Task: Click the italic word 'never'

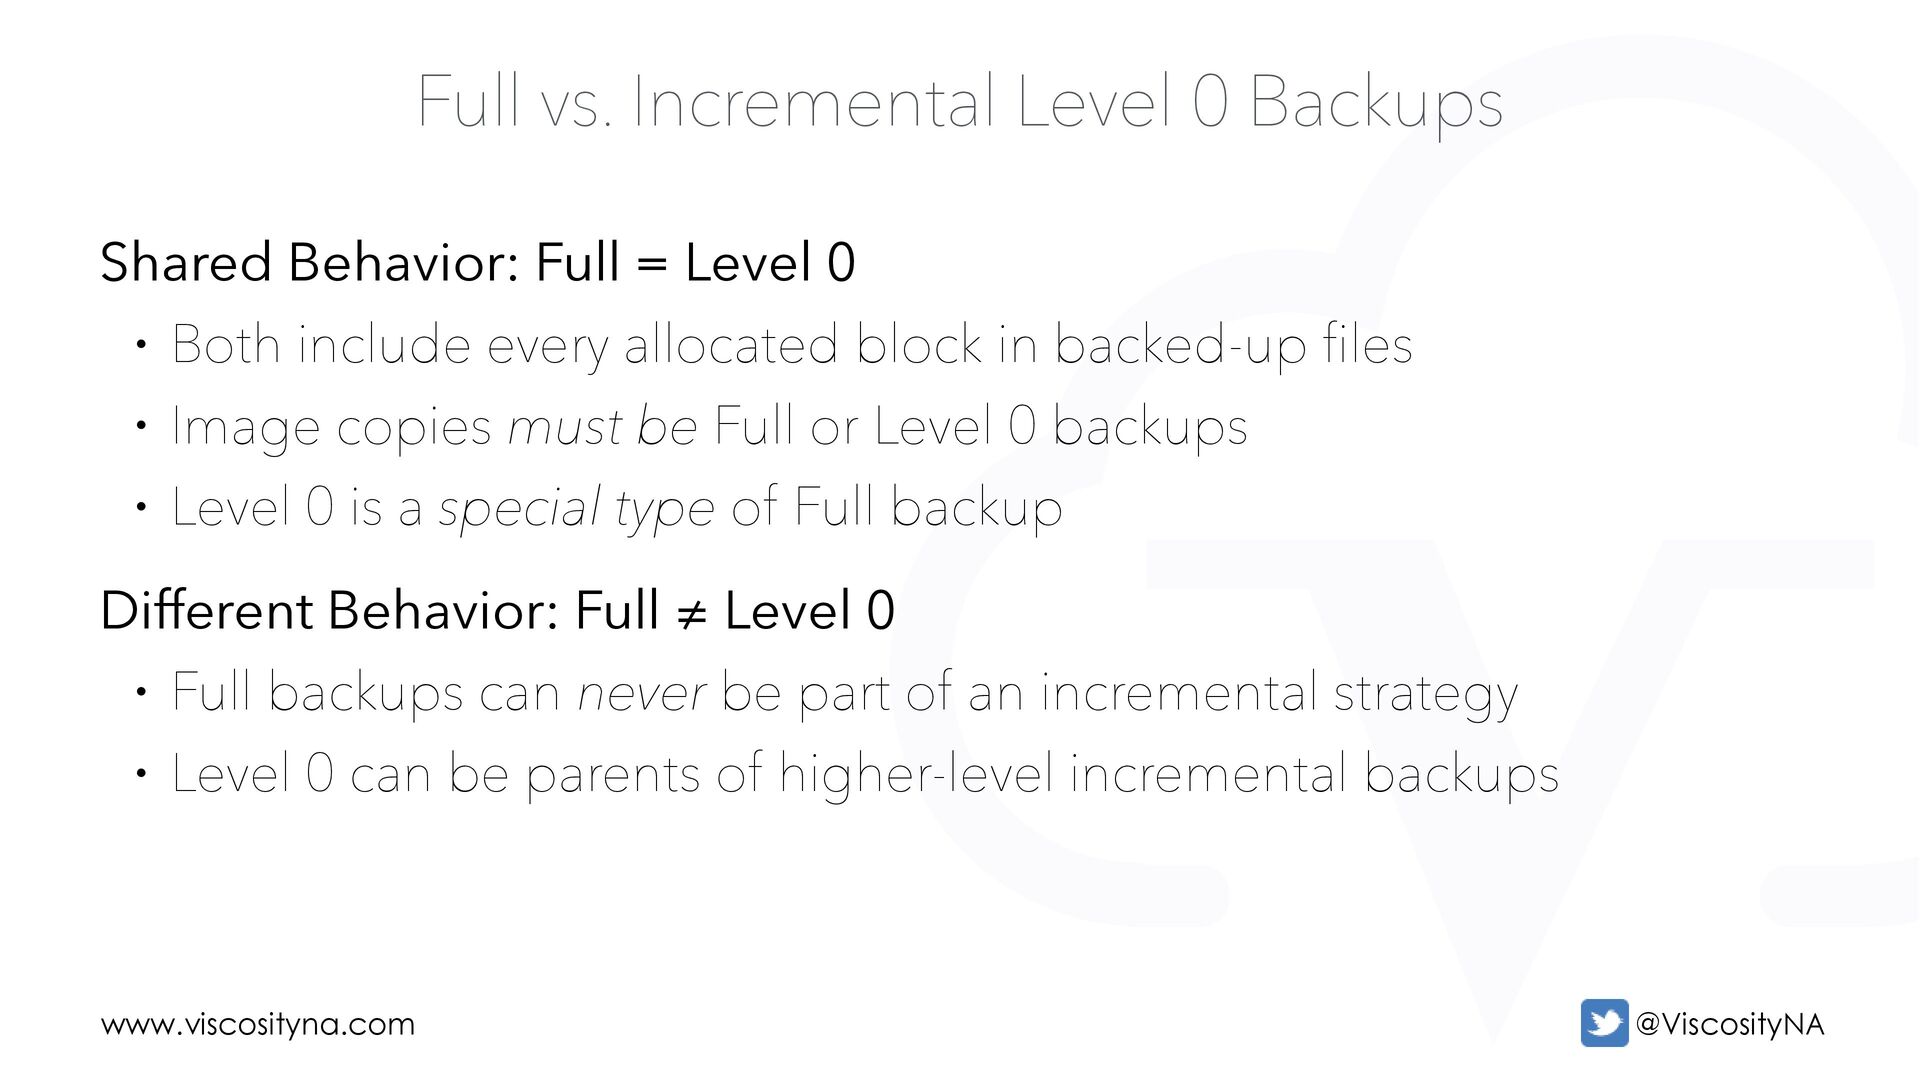Action: click(x=642, y=695)
